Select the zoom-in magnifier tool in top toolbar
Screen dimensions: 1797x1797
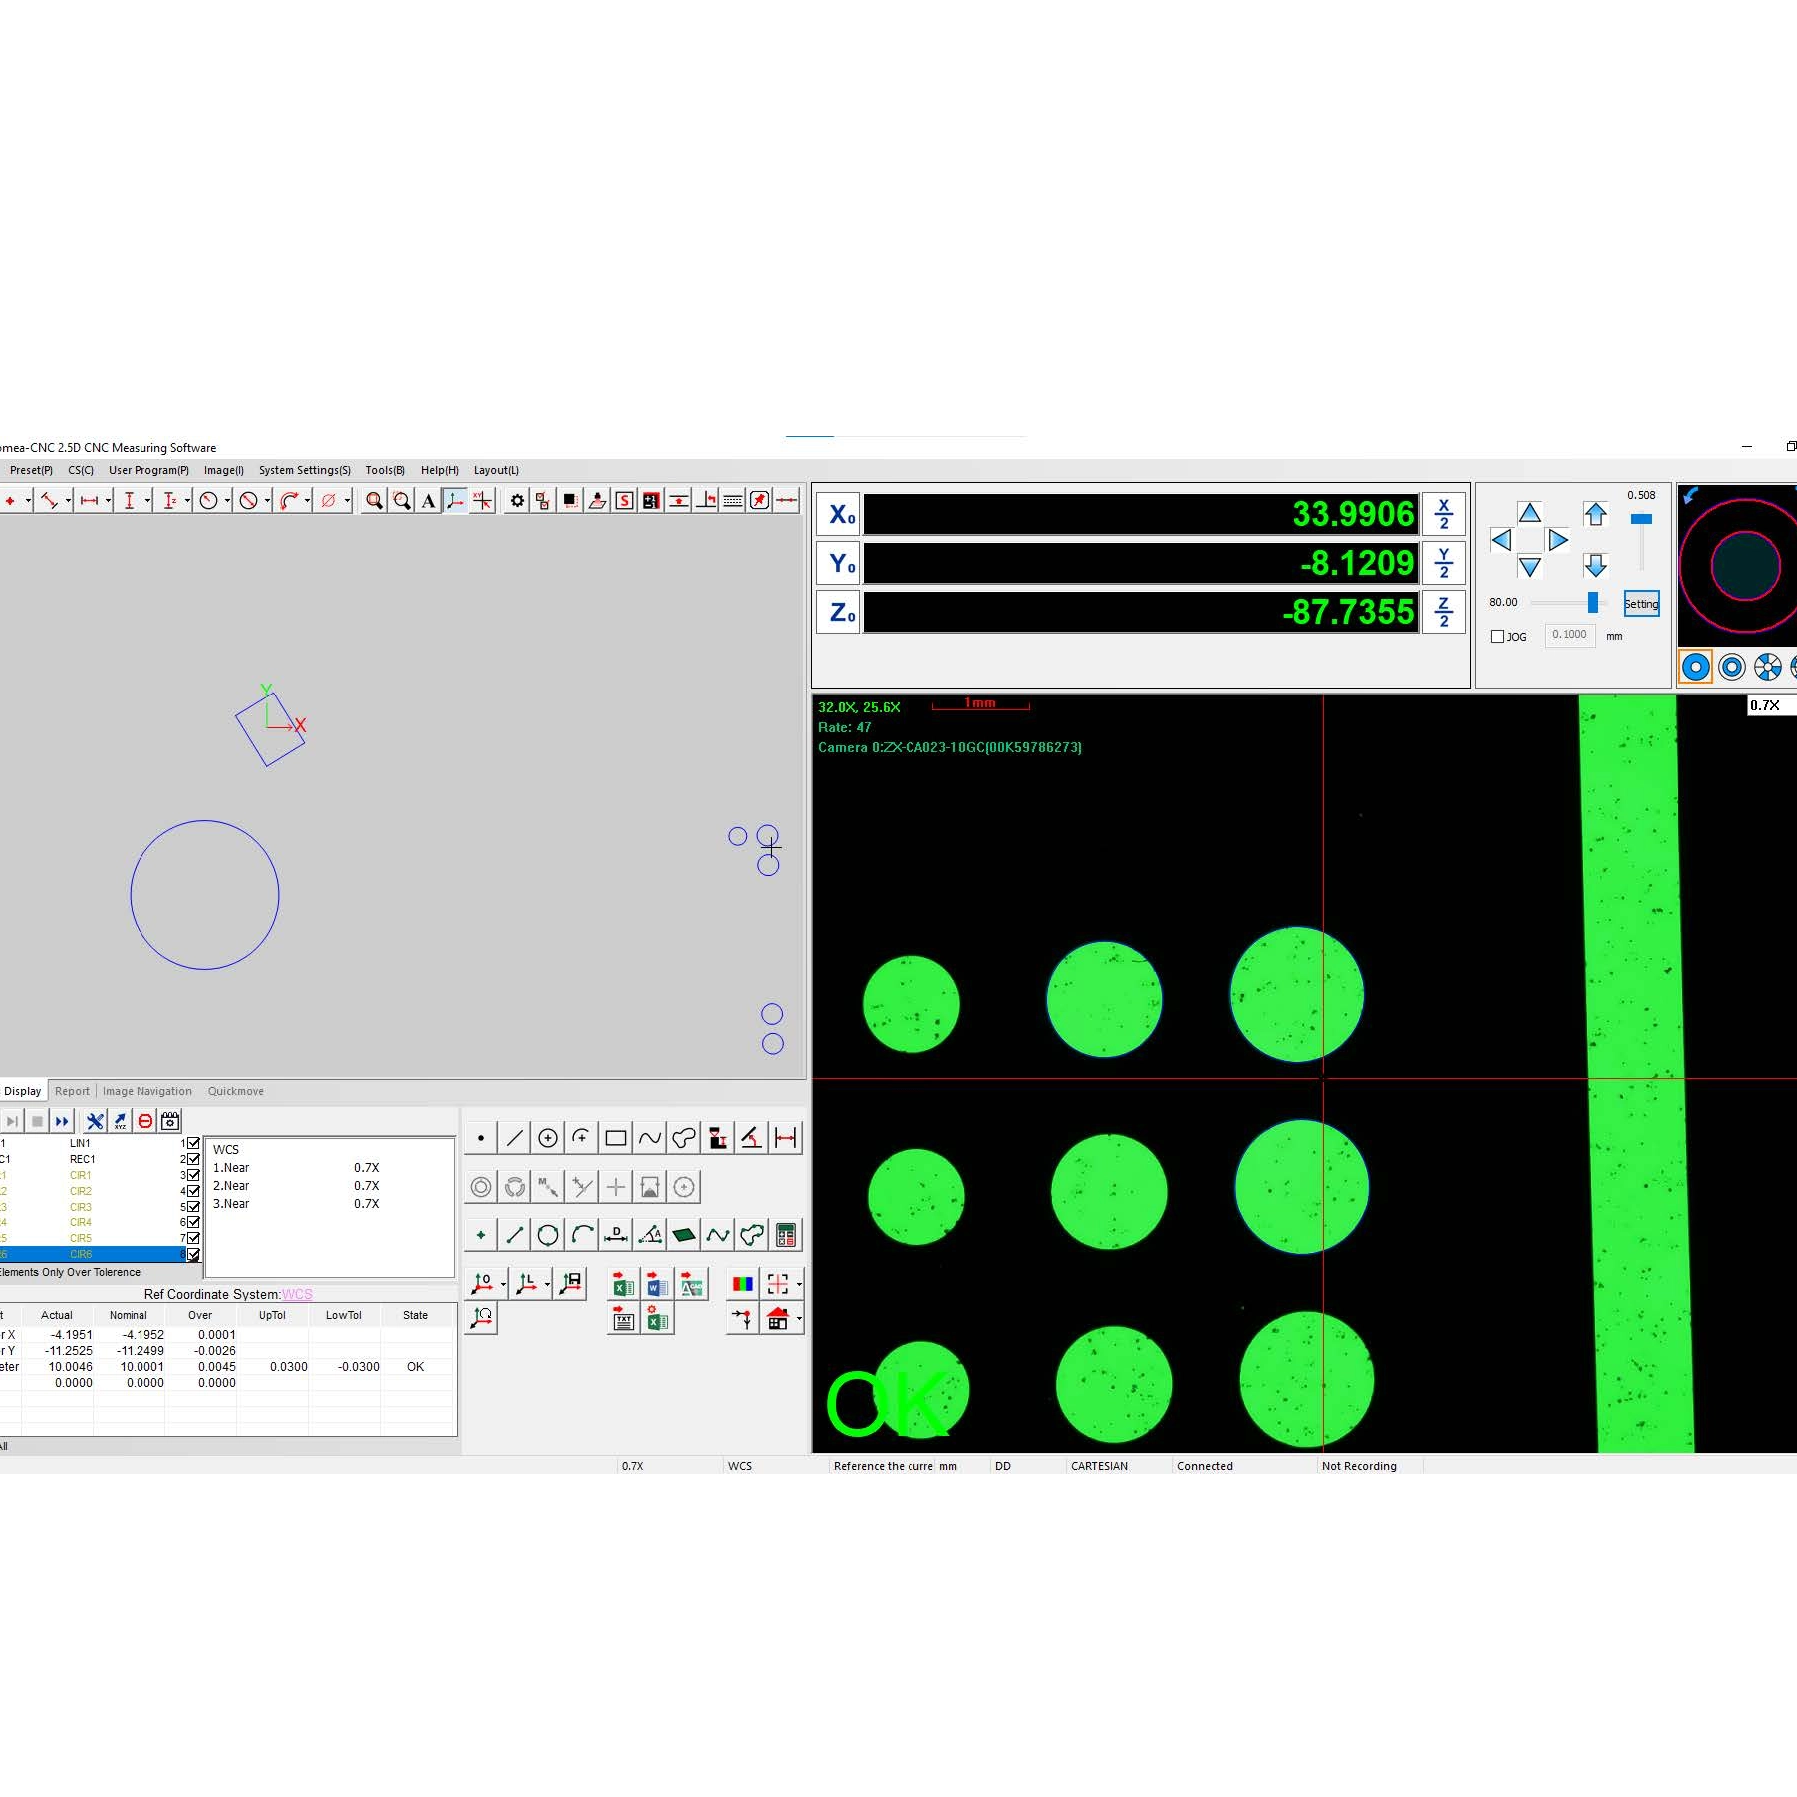[374, 501]
